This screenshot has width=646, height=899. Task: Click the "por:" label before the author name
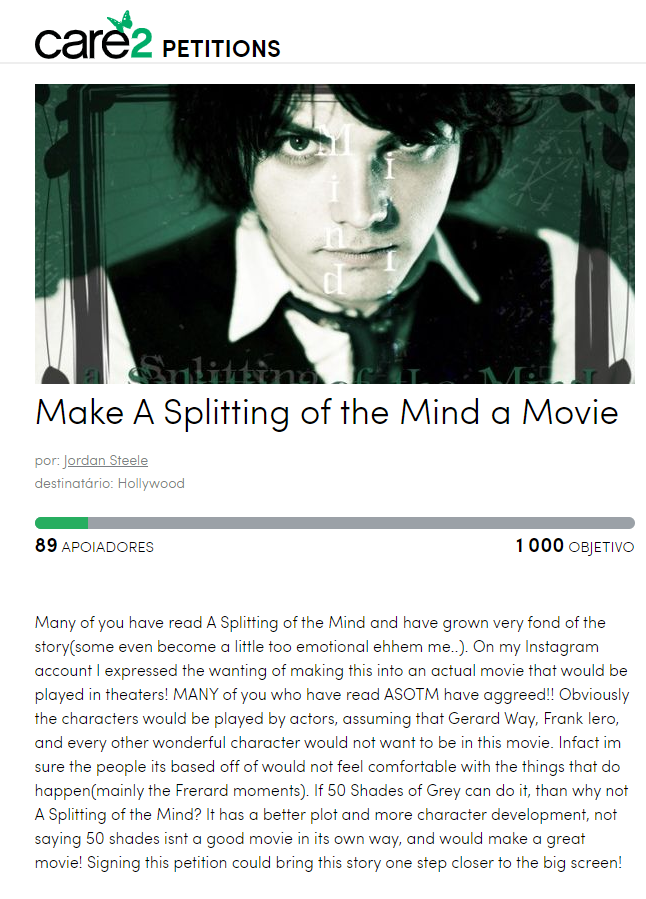[x=47, y=461]
